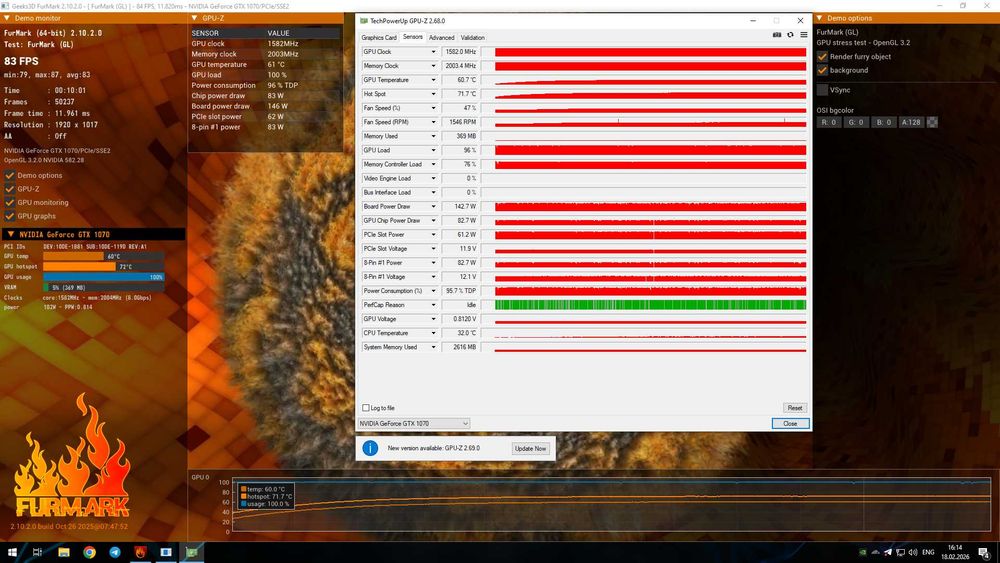Click the ENG language indicator
Viewport: 1000px width, 563px height.
point(929,552)
